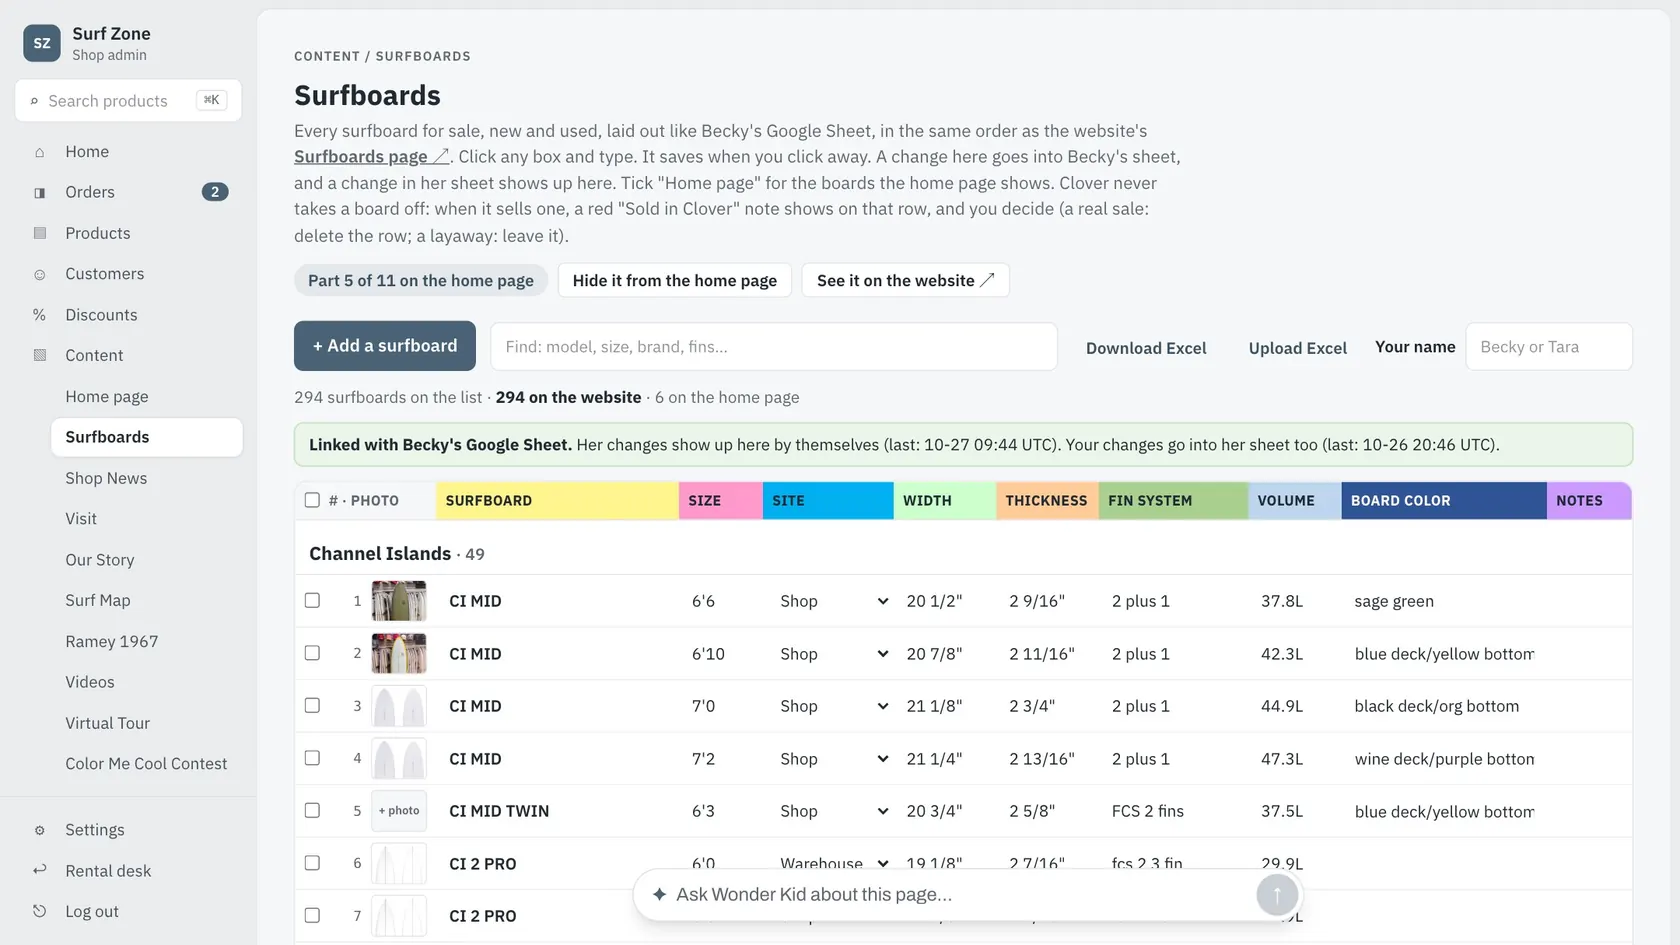Click the Log out icon
Viewport: 1680px width, 945px height.
point(40,912)
